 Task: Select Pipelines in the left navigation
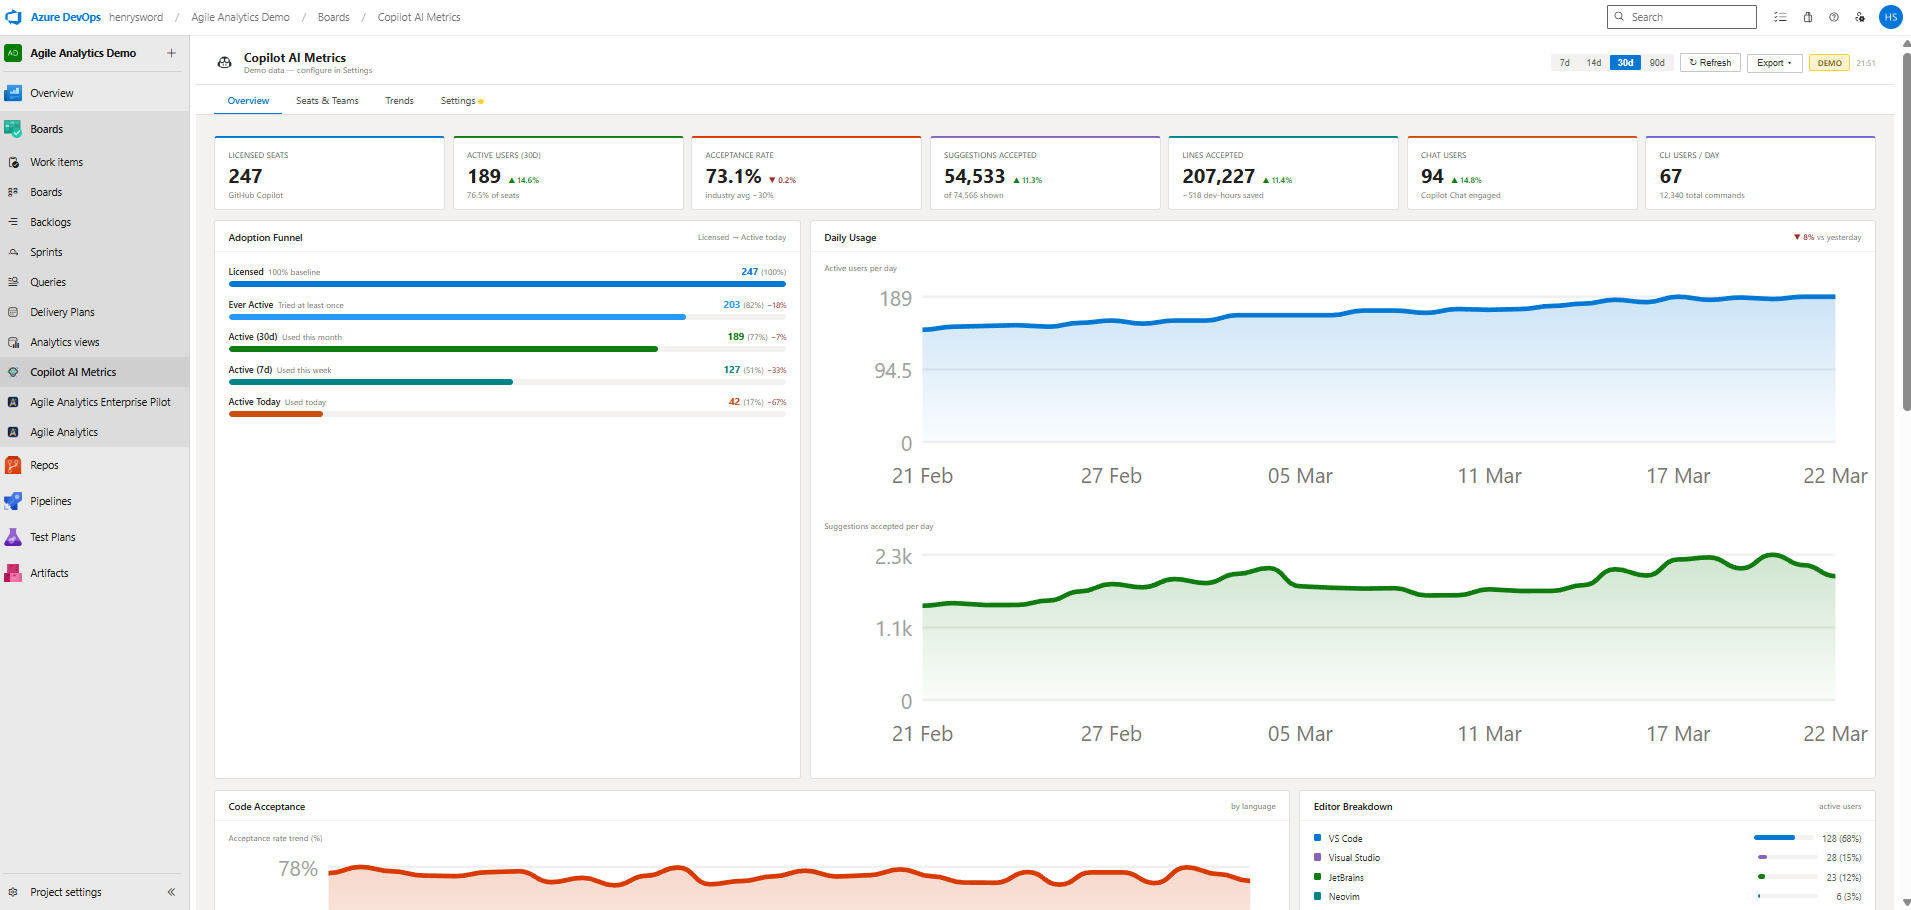click(x=51, y=501)
